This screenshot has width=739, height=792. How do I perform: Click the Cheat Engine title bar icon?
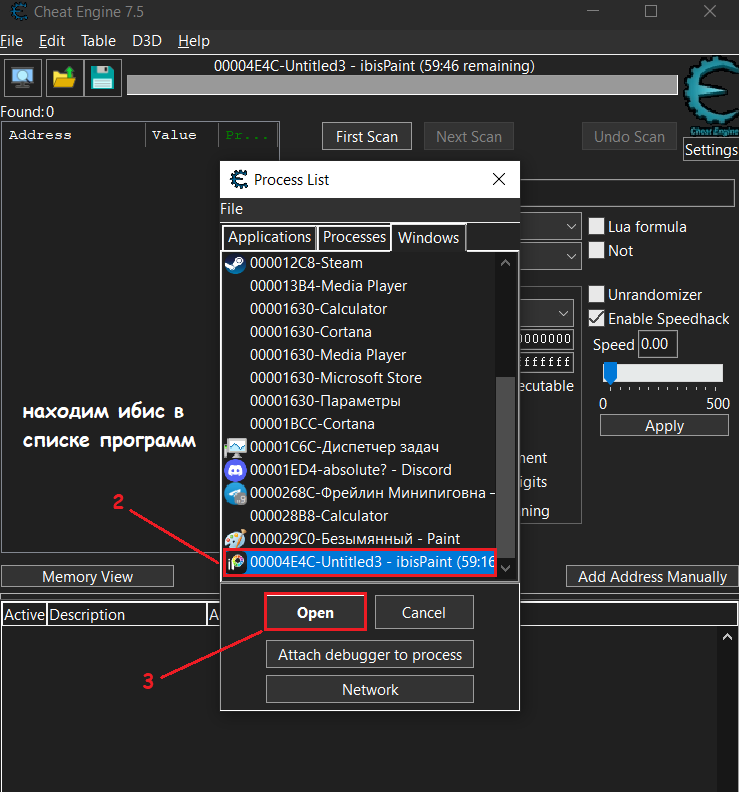pos(19,11)
